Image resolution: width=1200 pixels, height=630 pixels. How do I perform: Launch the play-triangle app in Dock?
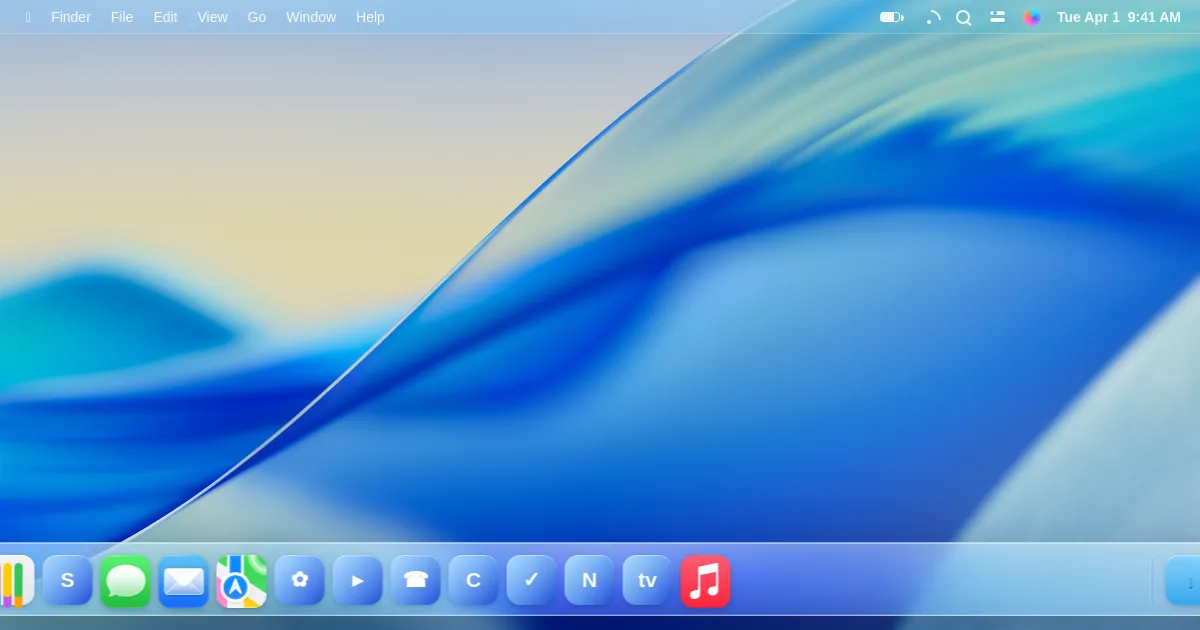click(357, 581)
